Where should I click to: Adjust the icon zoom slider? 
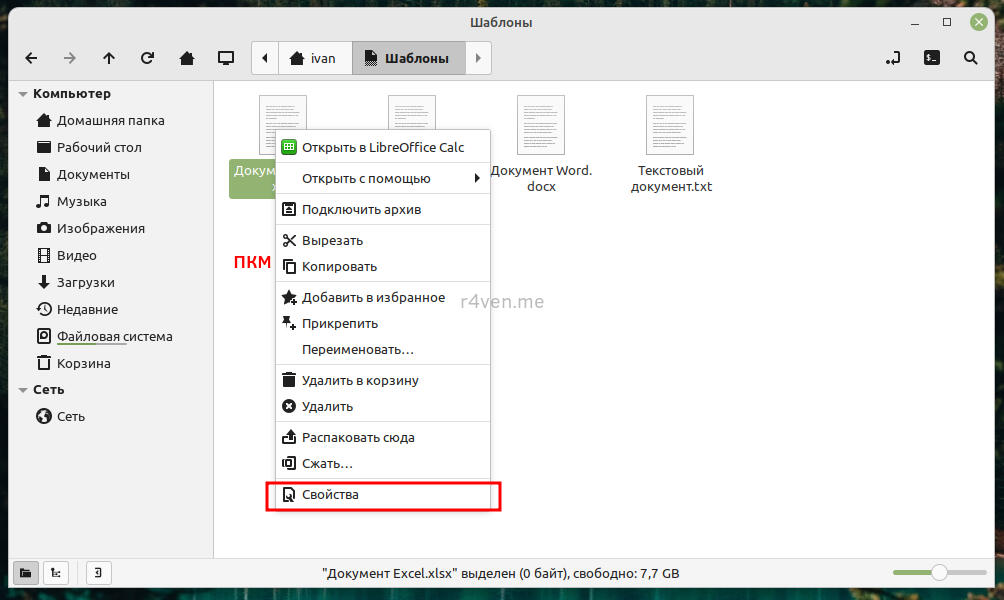point(939,573)
